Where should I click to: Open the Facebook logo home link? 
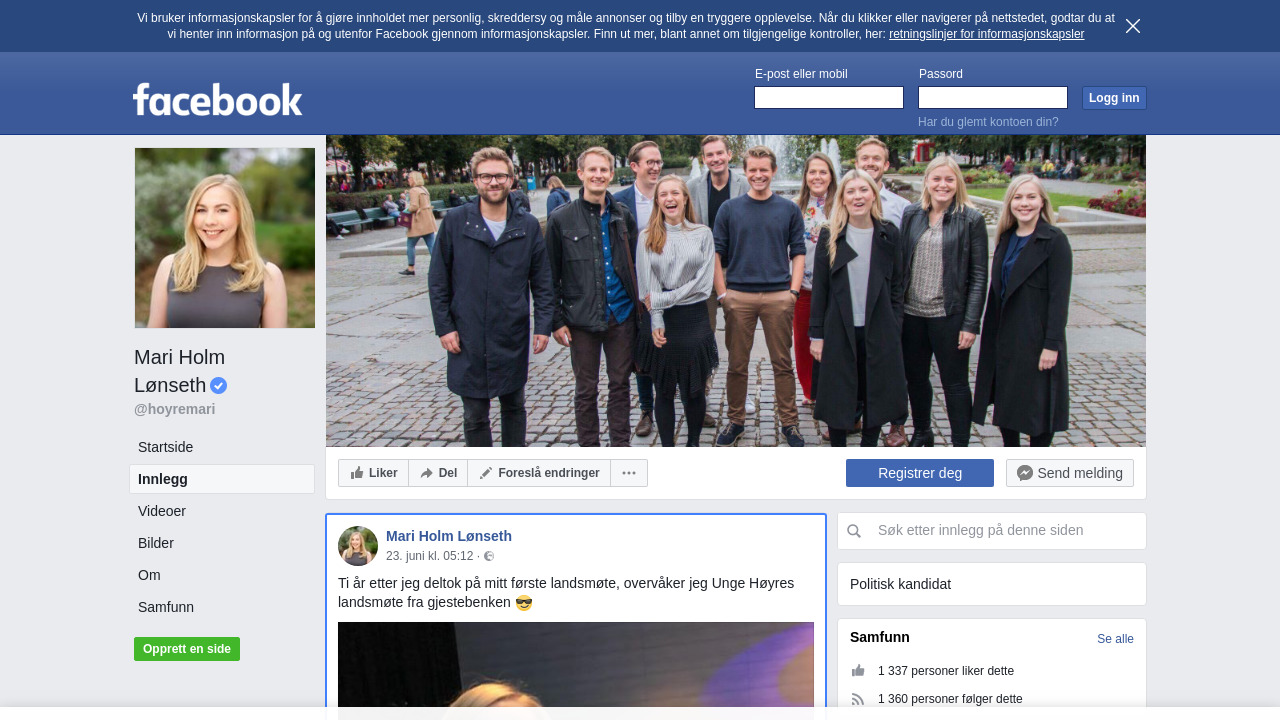pos(218,99)
